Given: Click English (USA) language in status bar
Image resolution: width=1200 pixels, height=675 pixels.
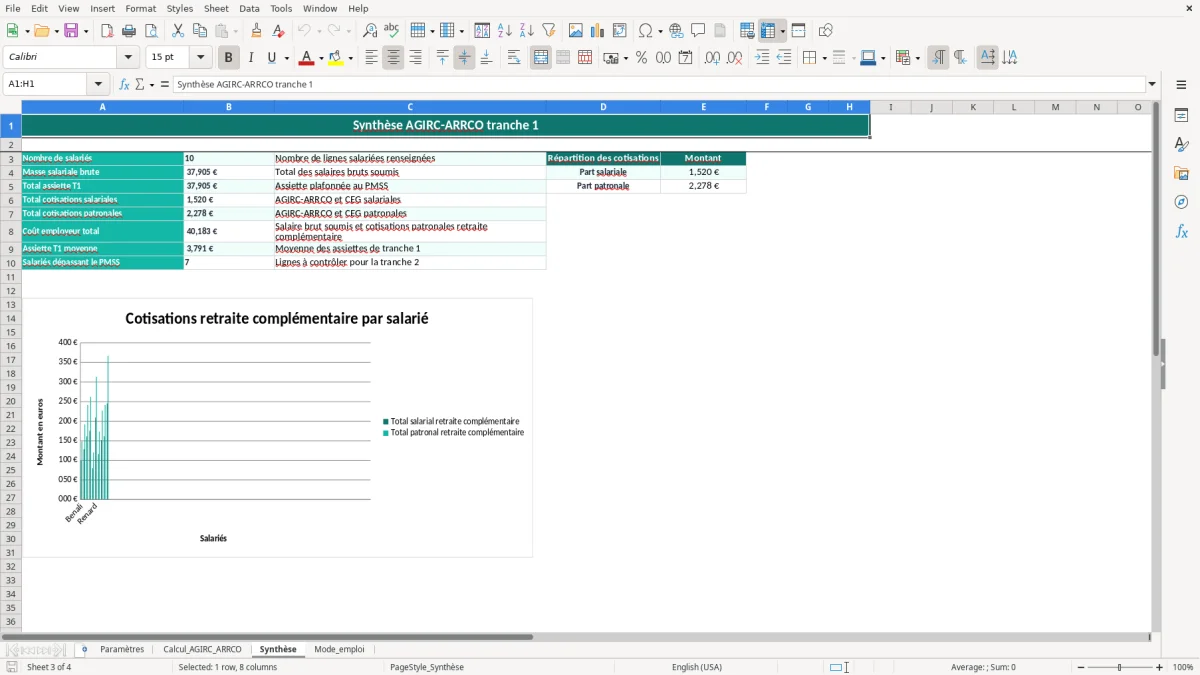Looking at the screenshot, I should [696, 667].
